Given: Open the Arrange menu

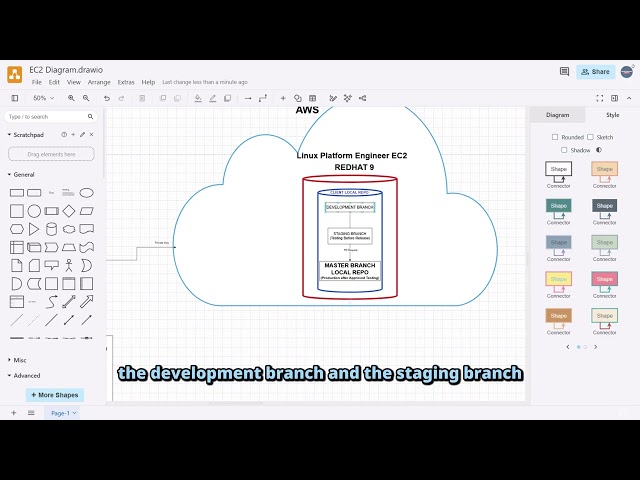Looking at the screenshot, I should click(x=99, y=82).
